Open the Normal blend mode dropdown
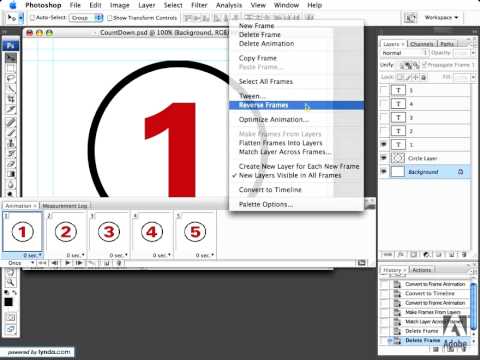The height and width of the screenshot is (360, 480). 404,53
